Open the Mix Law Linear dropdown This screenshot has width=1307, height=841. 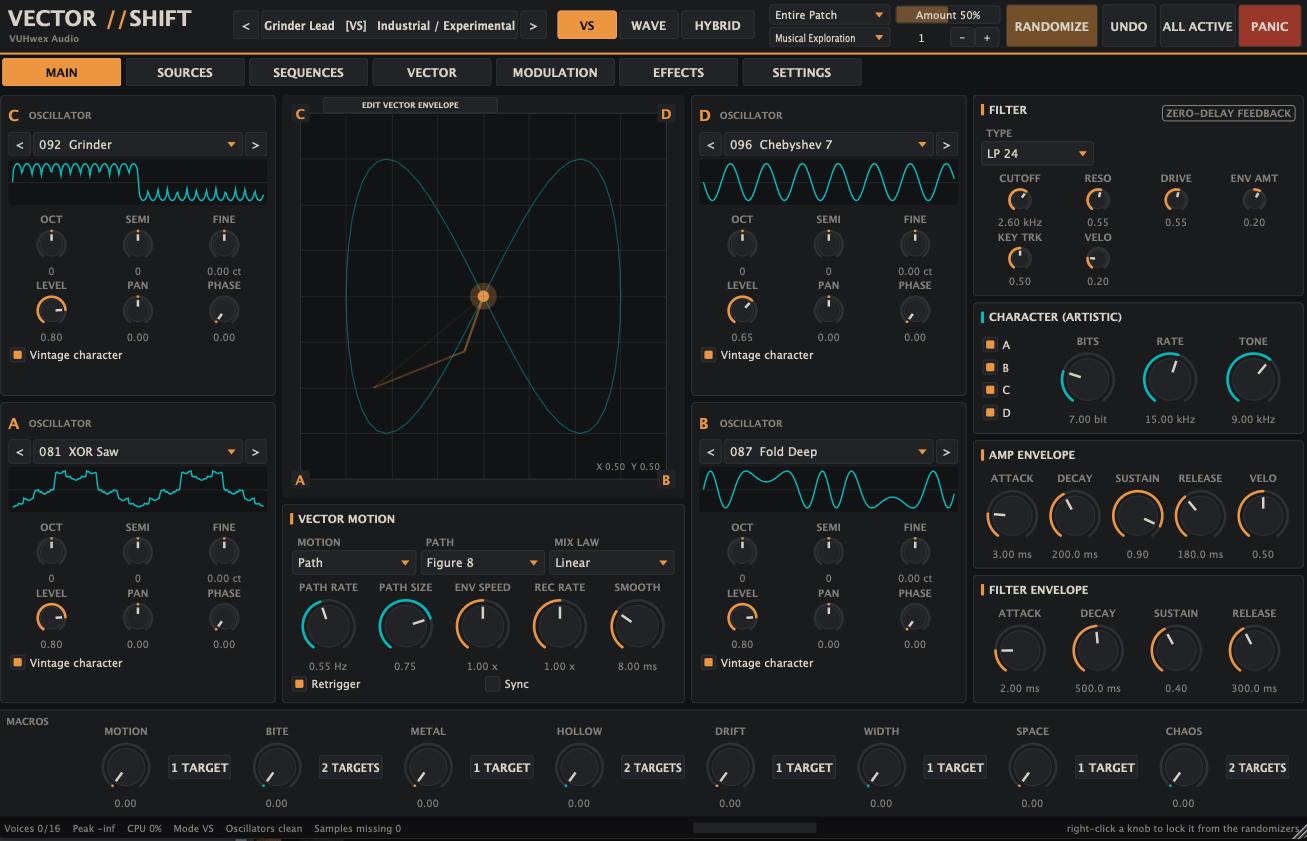pos(612,563)
